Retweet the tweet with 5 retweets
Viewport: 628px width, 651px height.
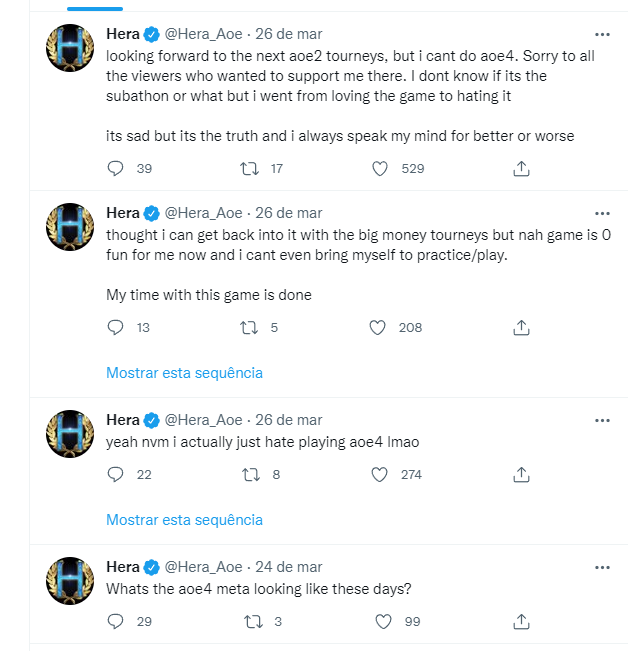point(252,327)
